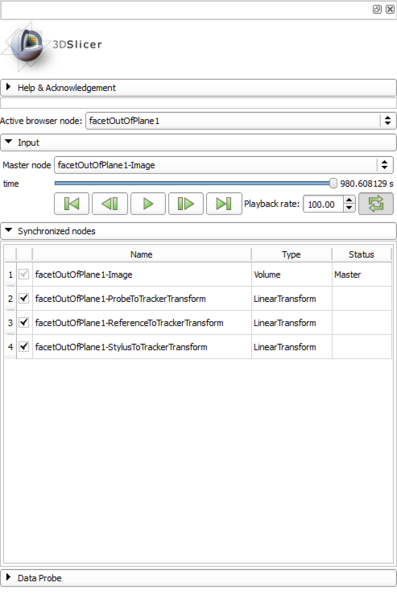Click the facetOutOfPlane1-Image row checkbox
397x599 pixels.
coord(24,274)
